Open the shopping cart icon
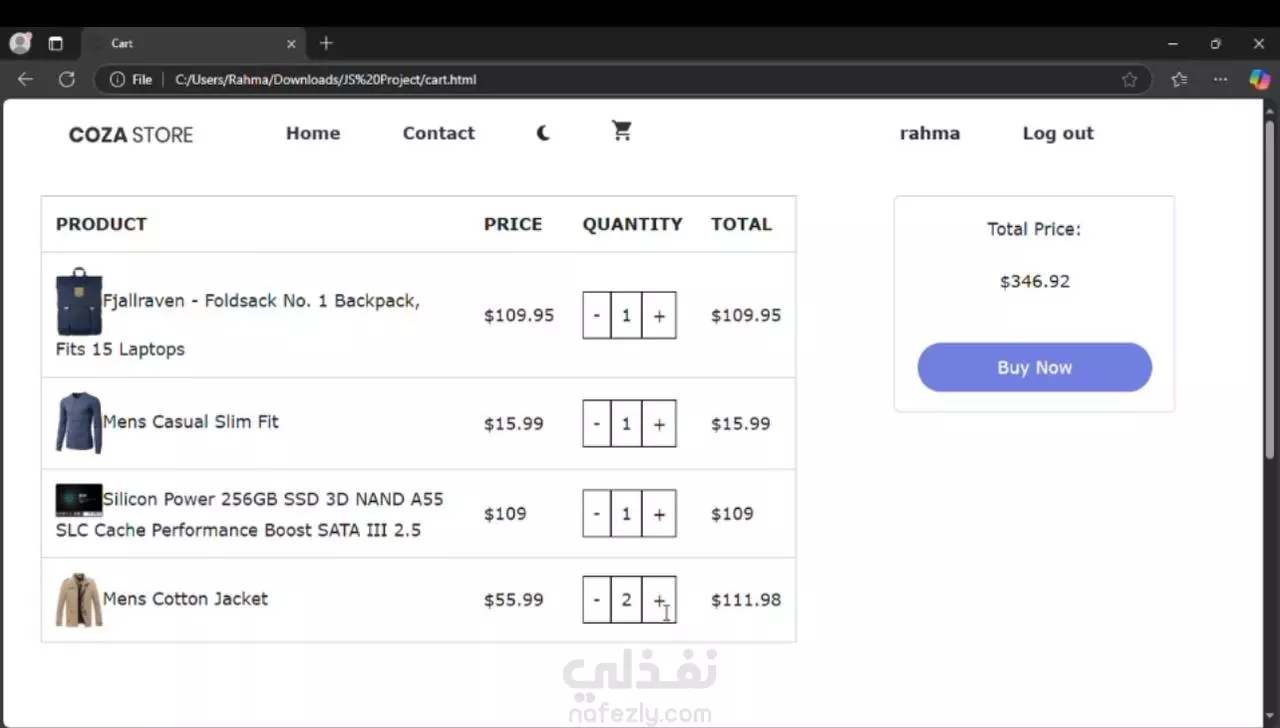1280x728 pixels. click(x=622, y=131)
